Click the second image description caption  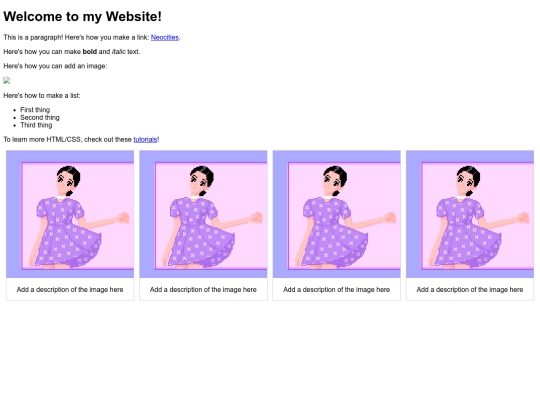click(x=203, y=290)
